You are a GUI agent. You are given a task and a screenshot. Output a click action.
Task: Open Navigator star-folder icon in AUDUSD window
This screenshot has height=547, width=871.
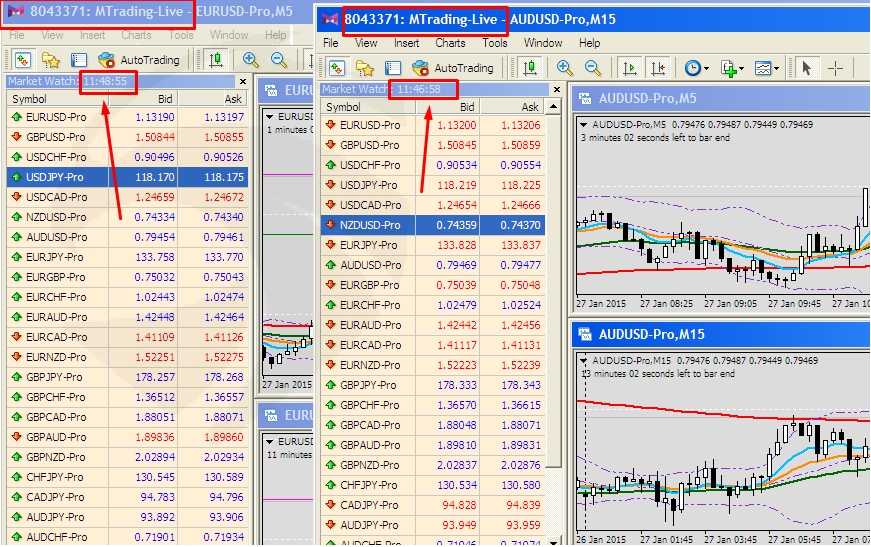coord(365,68)
